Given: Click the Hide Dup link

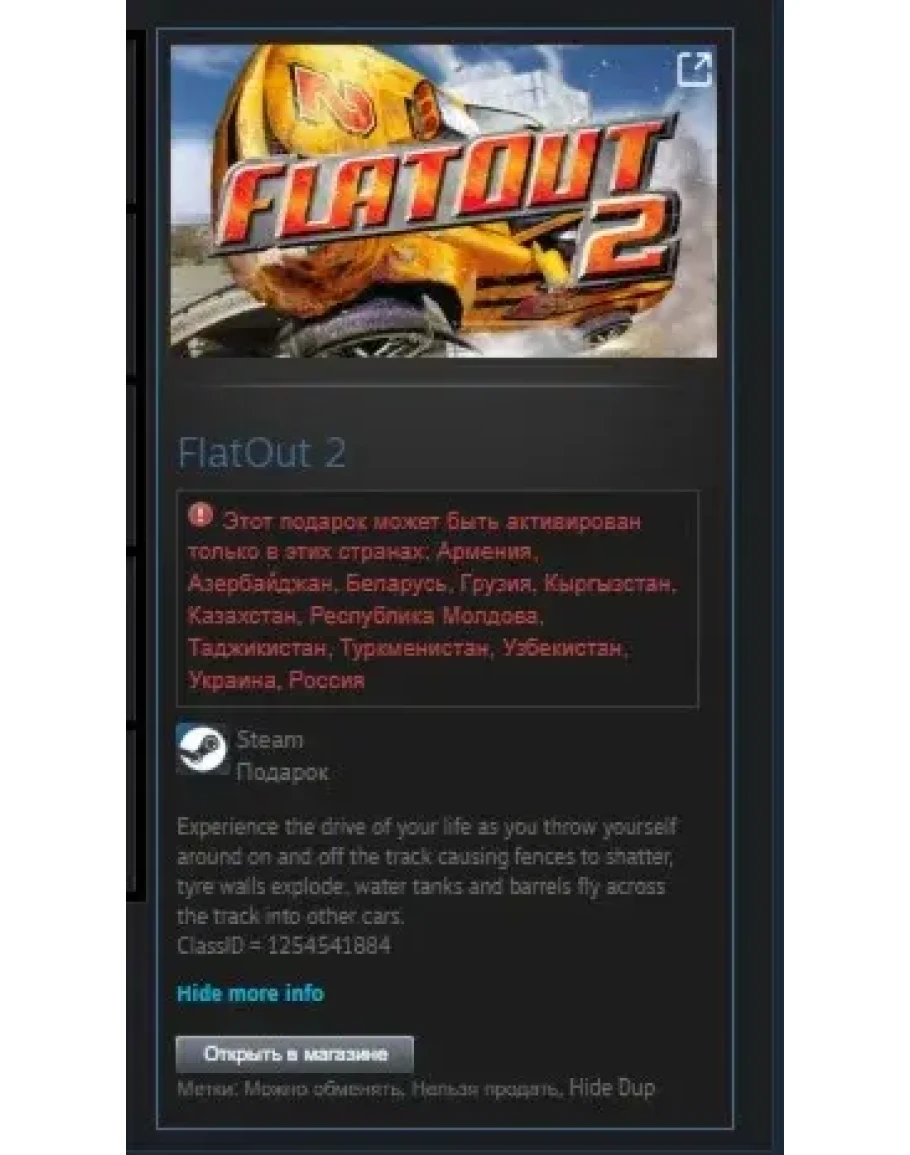Looking at the screenshot, I should tap(612, 1088).
